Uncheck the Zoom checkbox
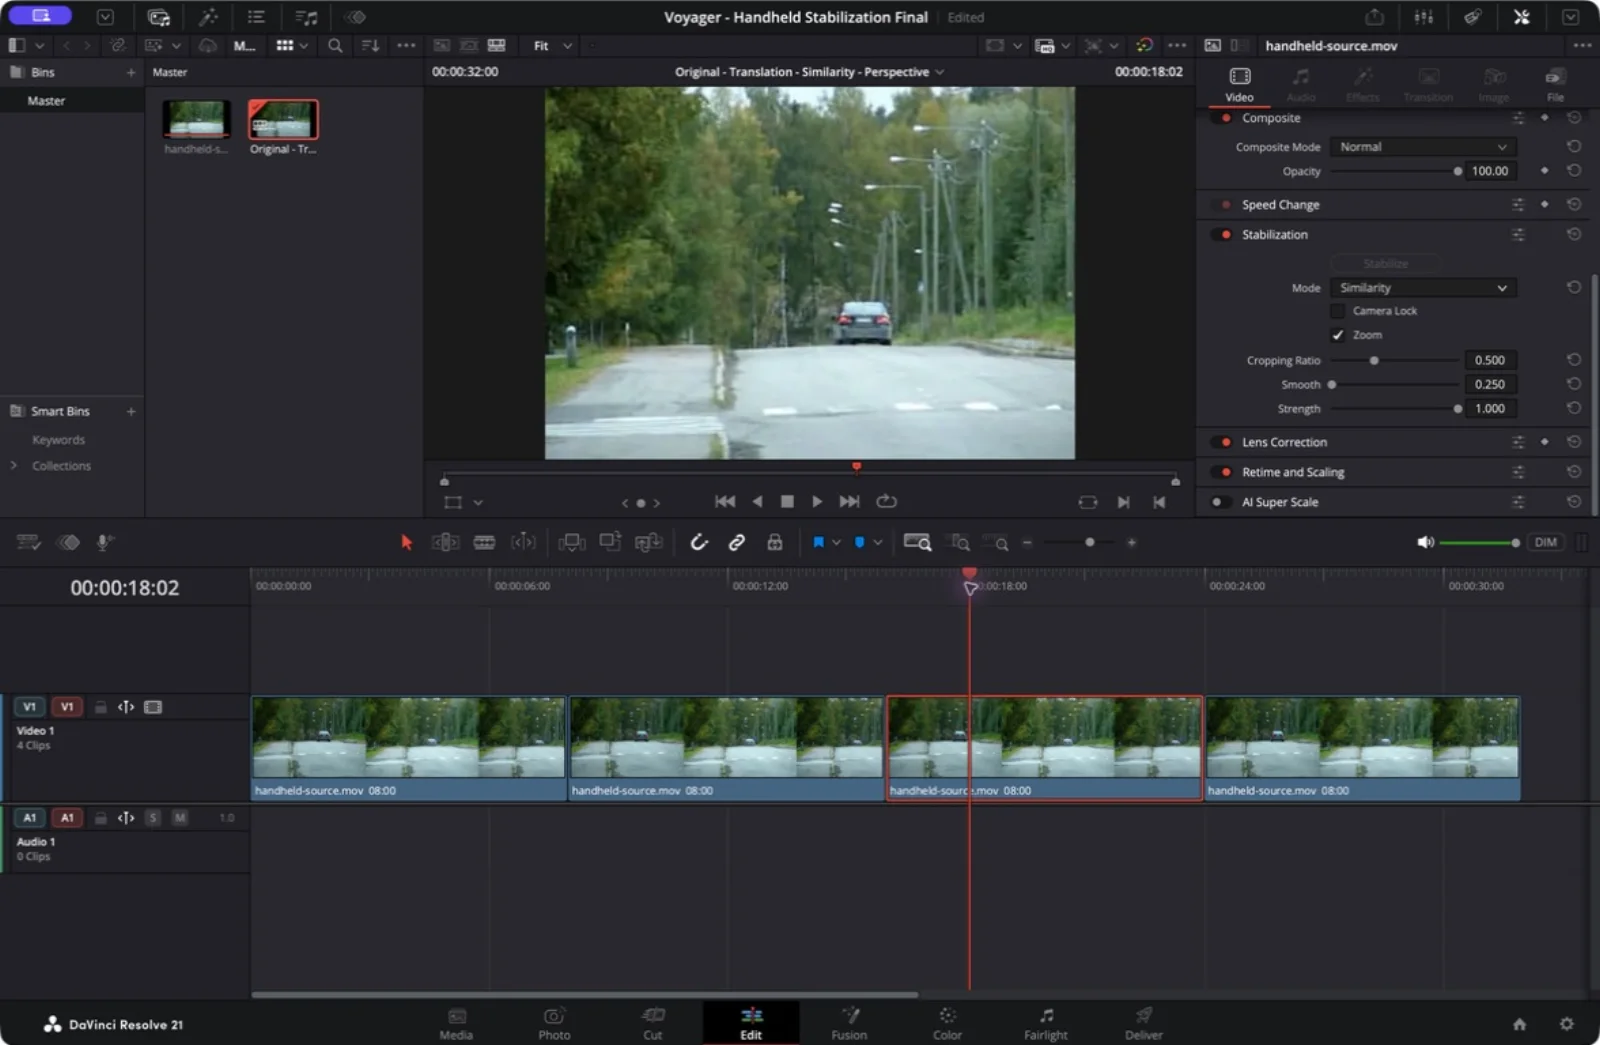The width and height of the screenshot is (1600, 1045). tap(1337, 335)
